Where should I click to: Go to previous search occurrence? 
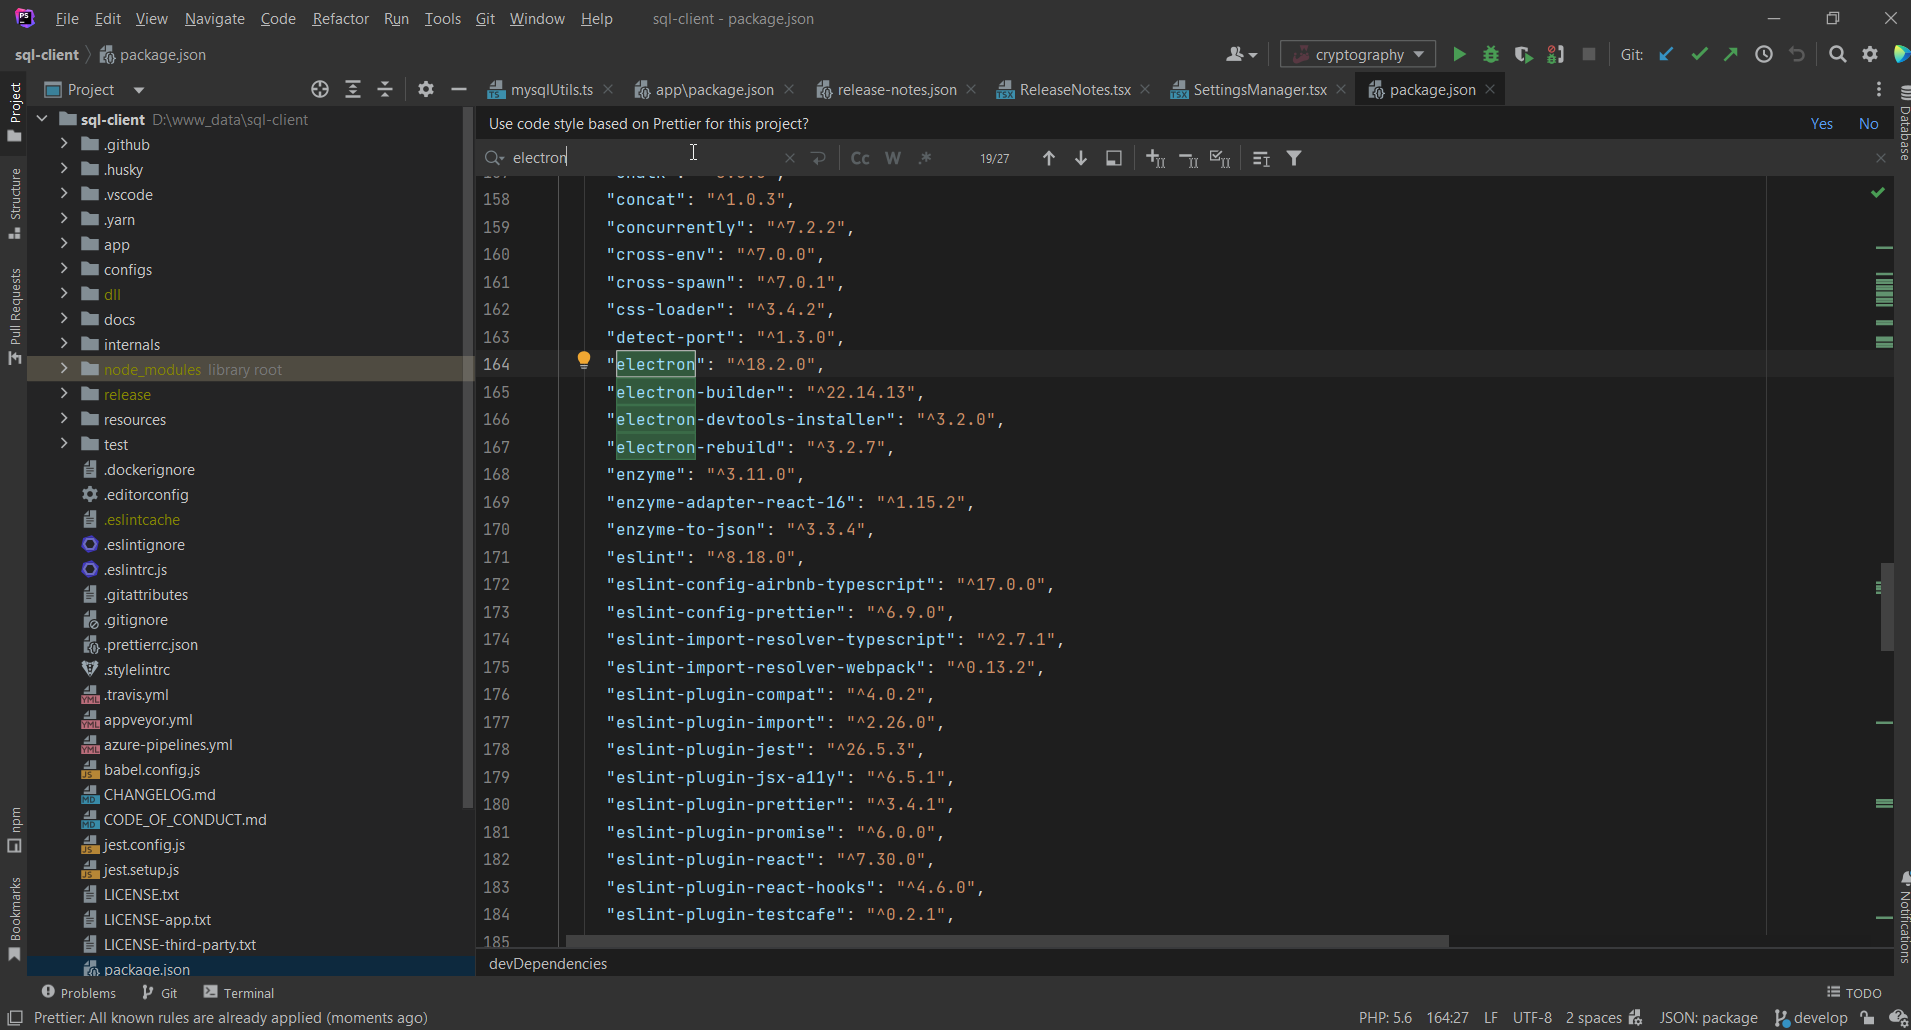[x=1049, y=158]
